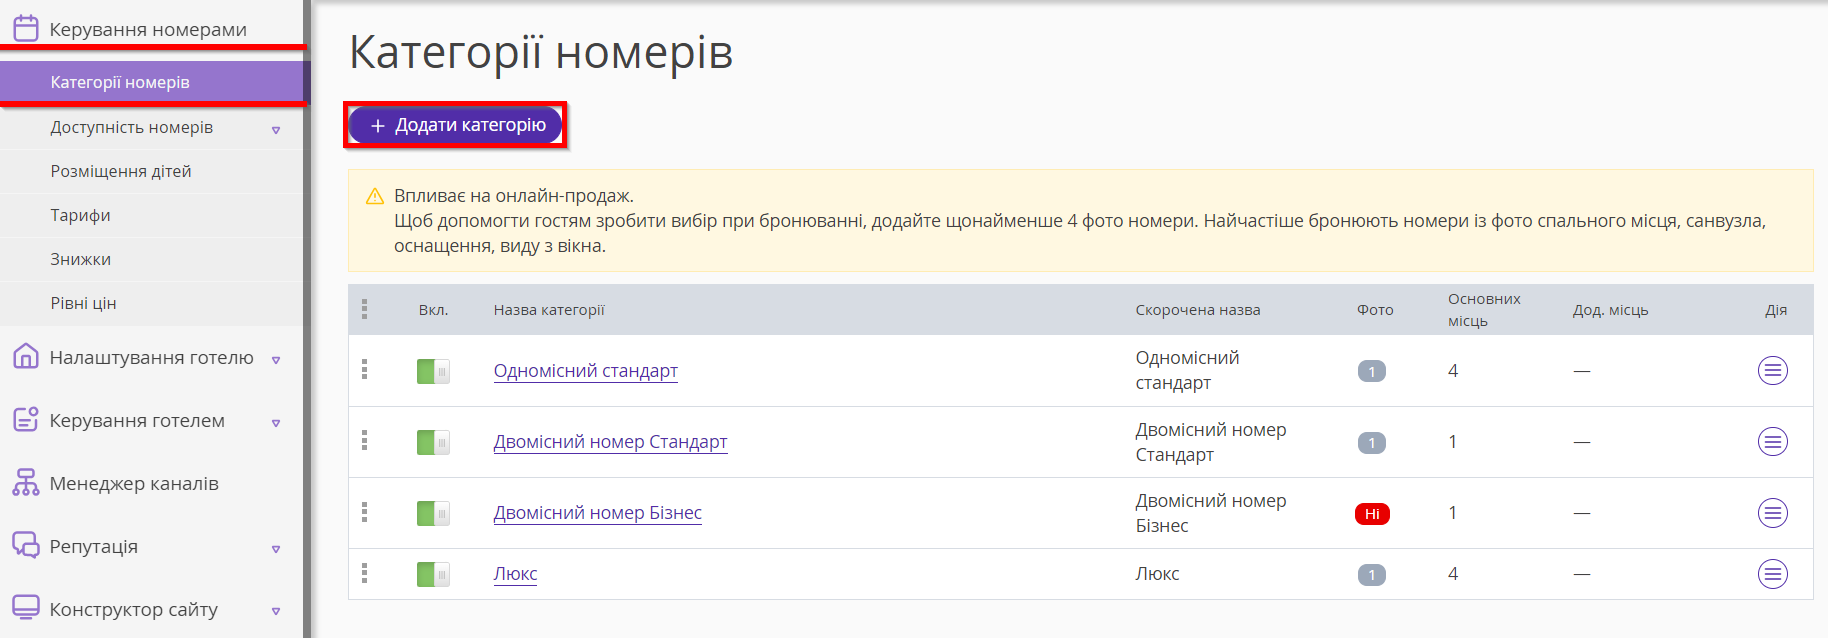Open action menu for Одномісний стандарт row

(x=1773, y=371)
